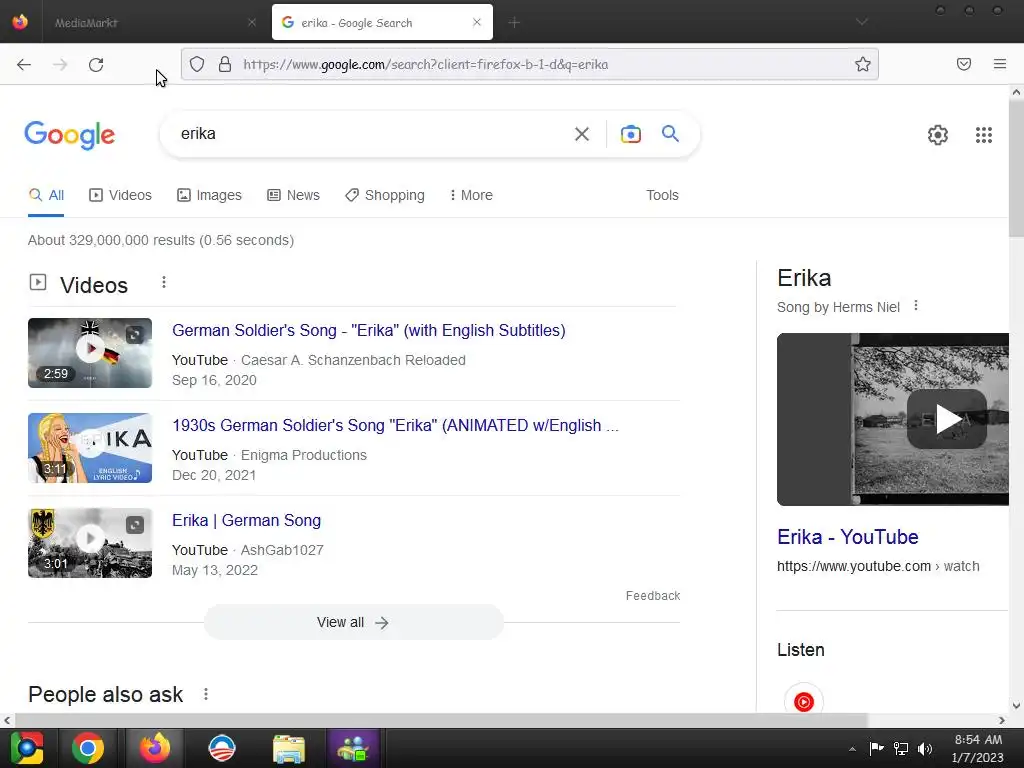
Task: Open Action Center flag icon
Action: (x=876, y=748)
